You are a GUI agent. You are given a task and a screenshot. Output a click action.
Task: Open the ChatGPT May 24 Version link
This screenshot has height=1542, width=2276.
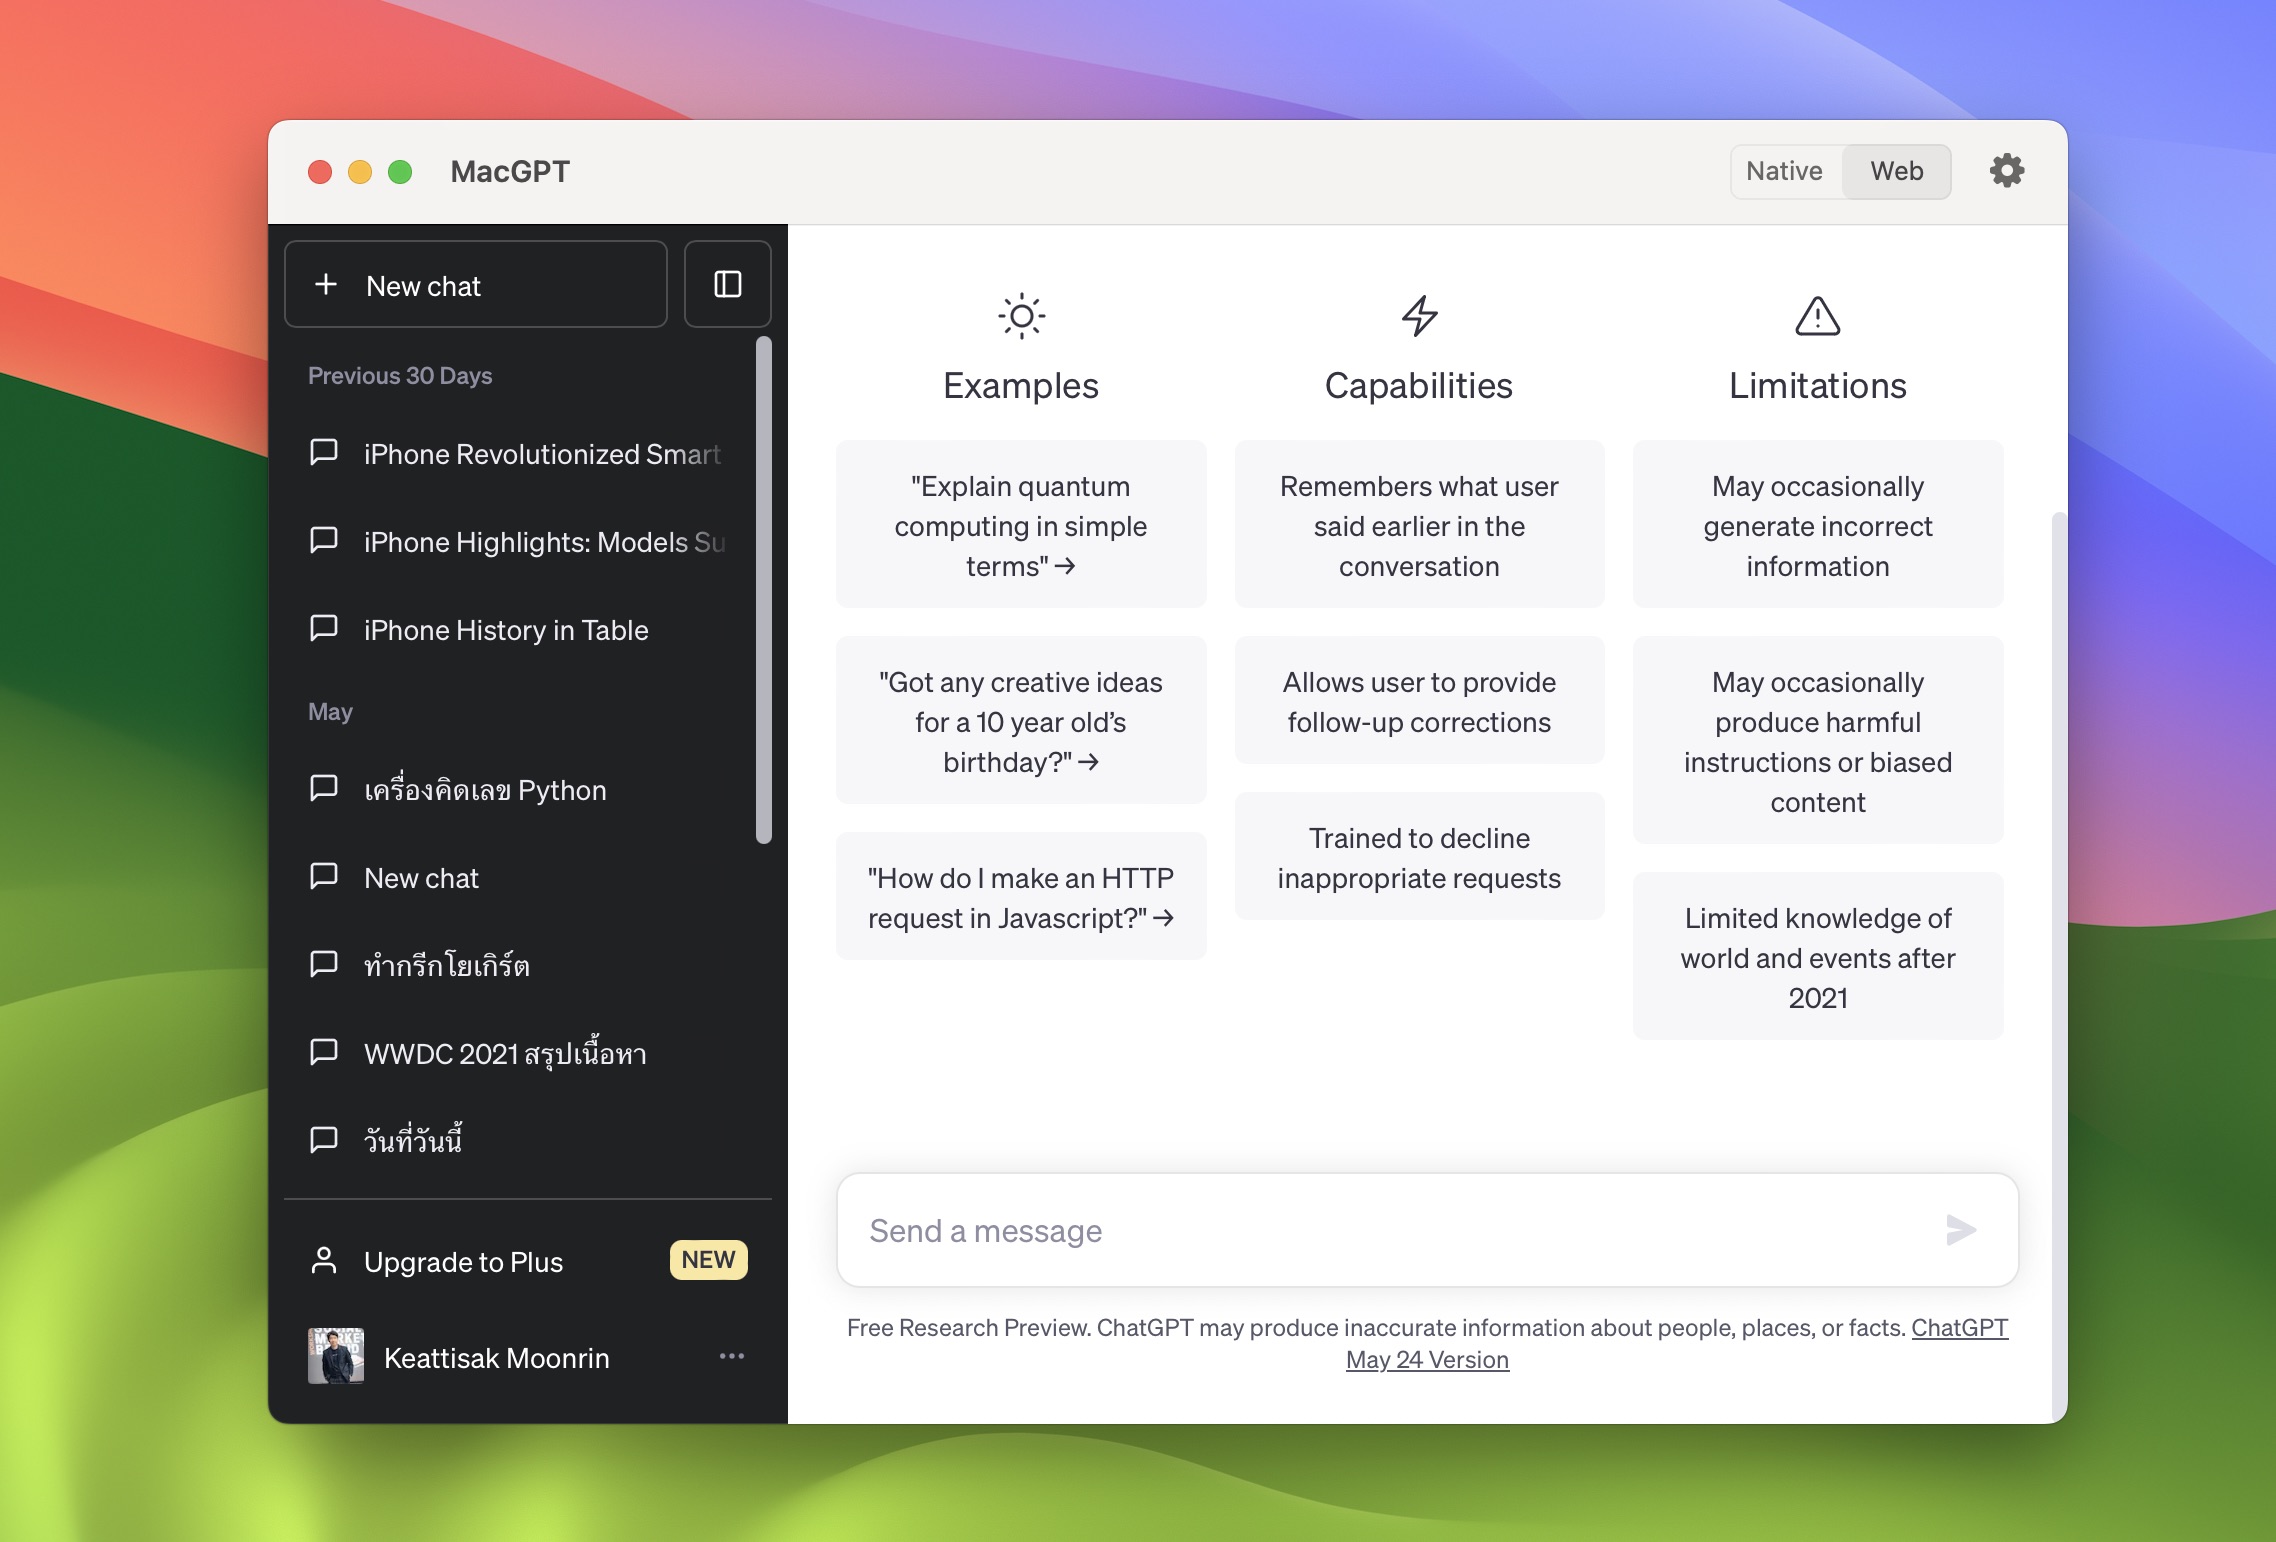click(1426, 1360)
